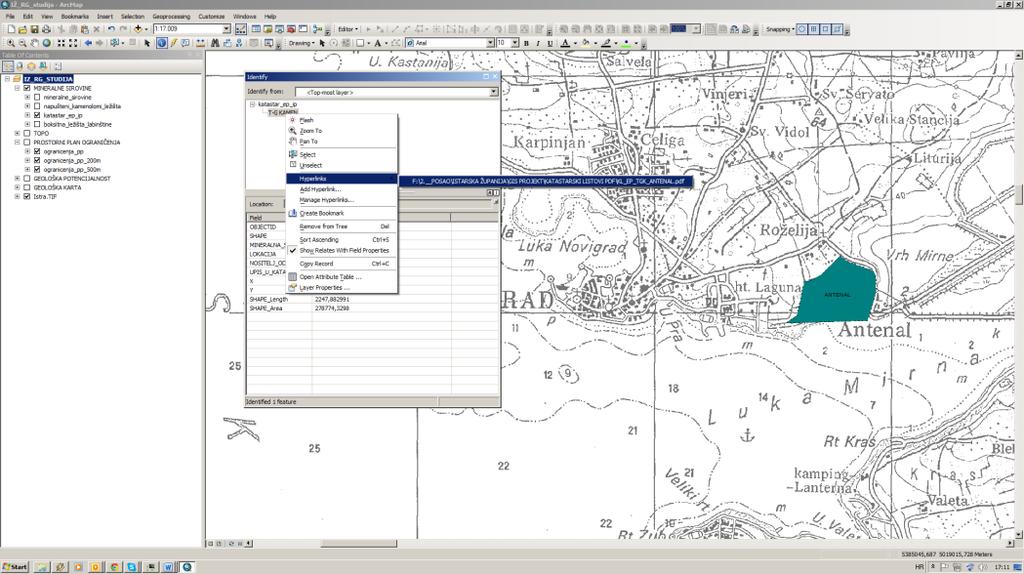1024x574 pixels.
Task: Open the Identify from layer dropdown
Action: (494, 92)
